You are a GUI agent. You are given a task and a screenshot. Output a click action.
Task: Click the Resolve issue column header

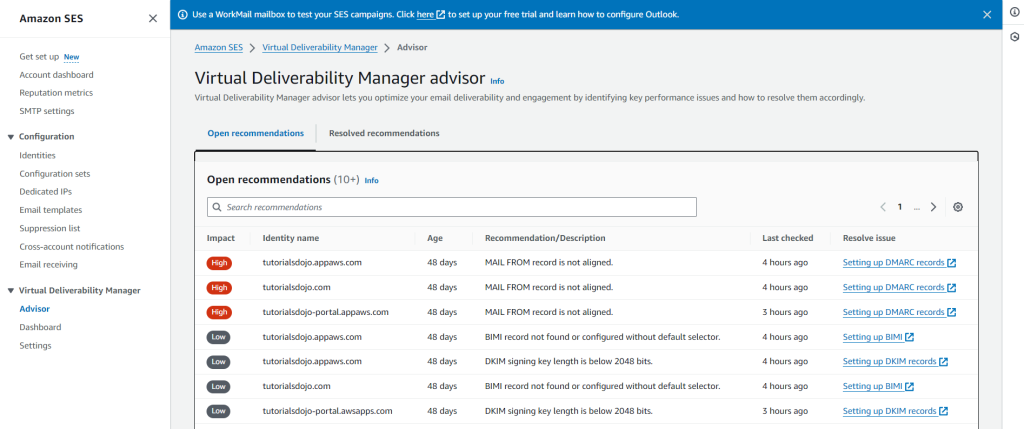(869, 238)
